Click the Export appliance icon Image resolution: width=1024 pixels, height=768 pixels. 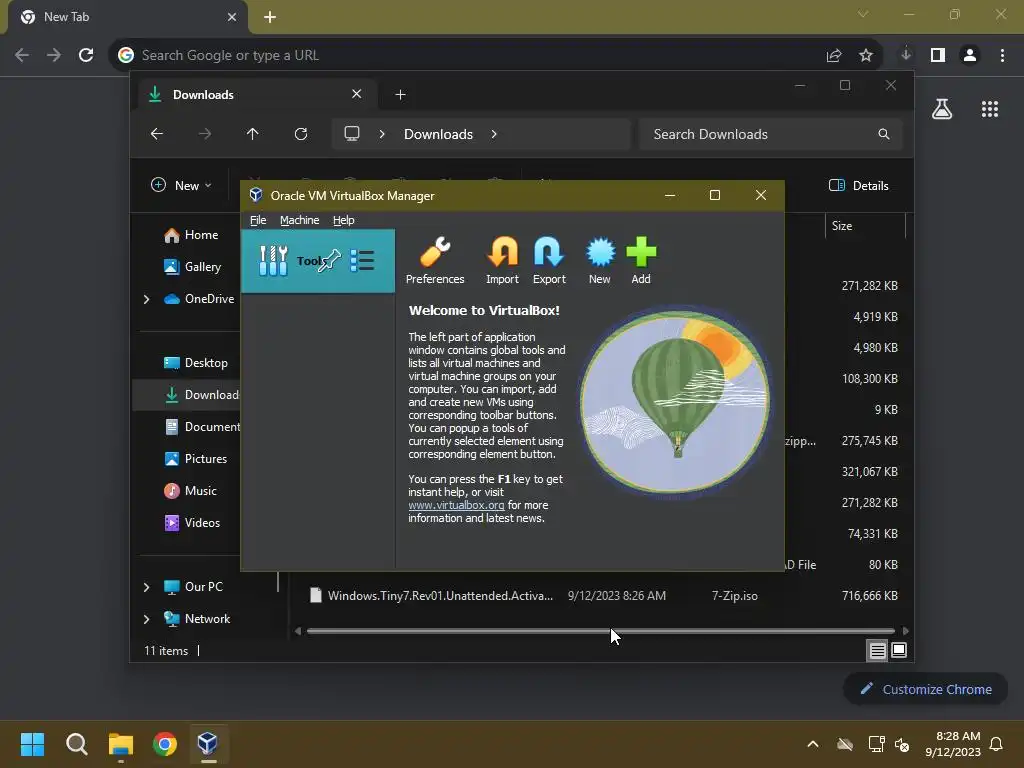click(549, 261)
